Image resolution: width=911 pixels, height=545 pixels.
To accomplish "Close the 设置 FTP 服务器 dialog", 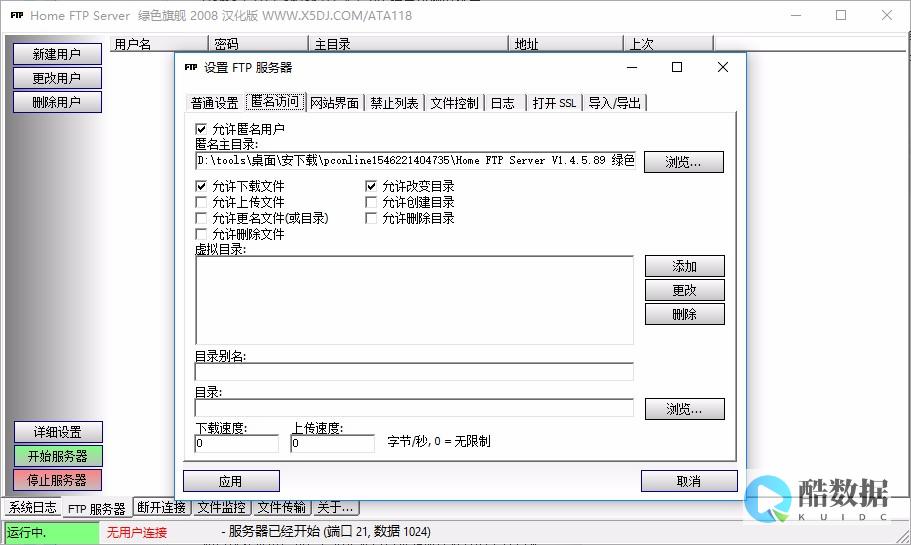I will (x=723, y=67).
